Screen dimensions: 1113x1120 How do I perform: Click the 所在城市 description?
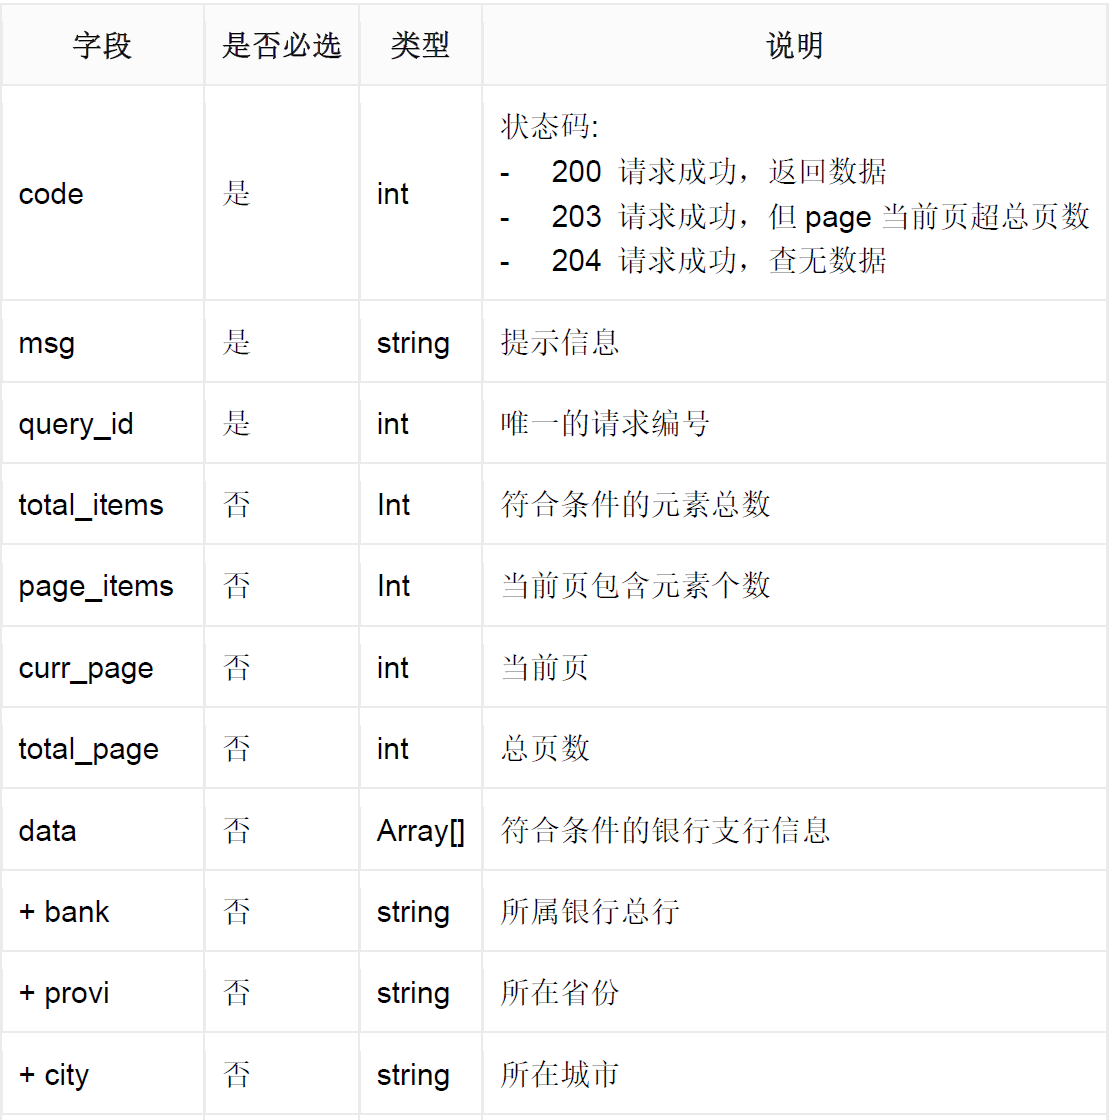(x=559, y=1074)
